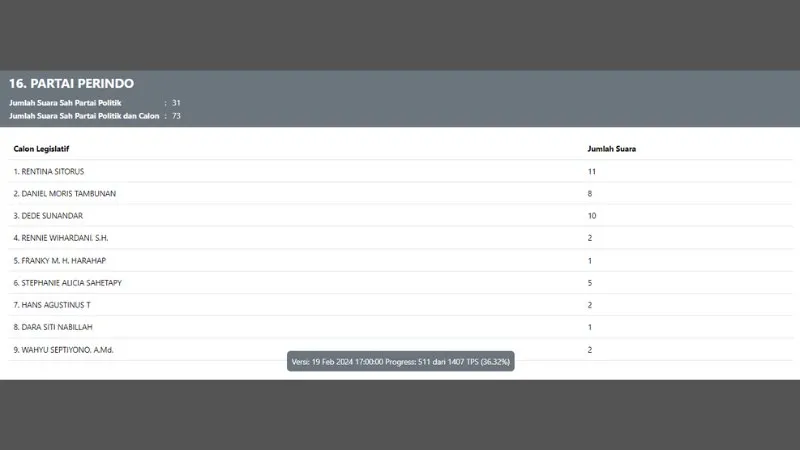Select candidate '3. DEDE SUNANDAR'
This screenshot has width=800, height=450.
[x=48, y=216]
